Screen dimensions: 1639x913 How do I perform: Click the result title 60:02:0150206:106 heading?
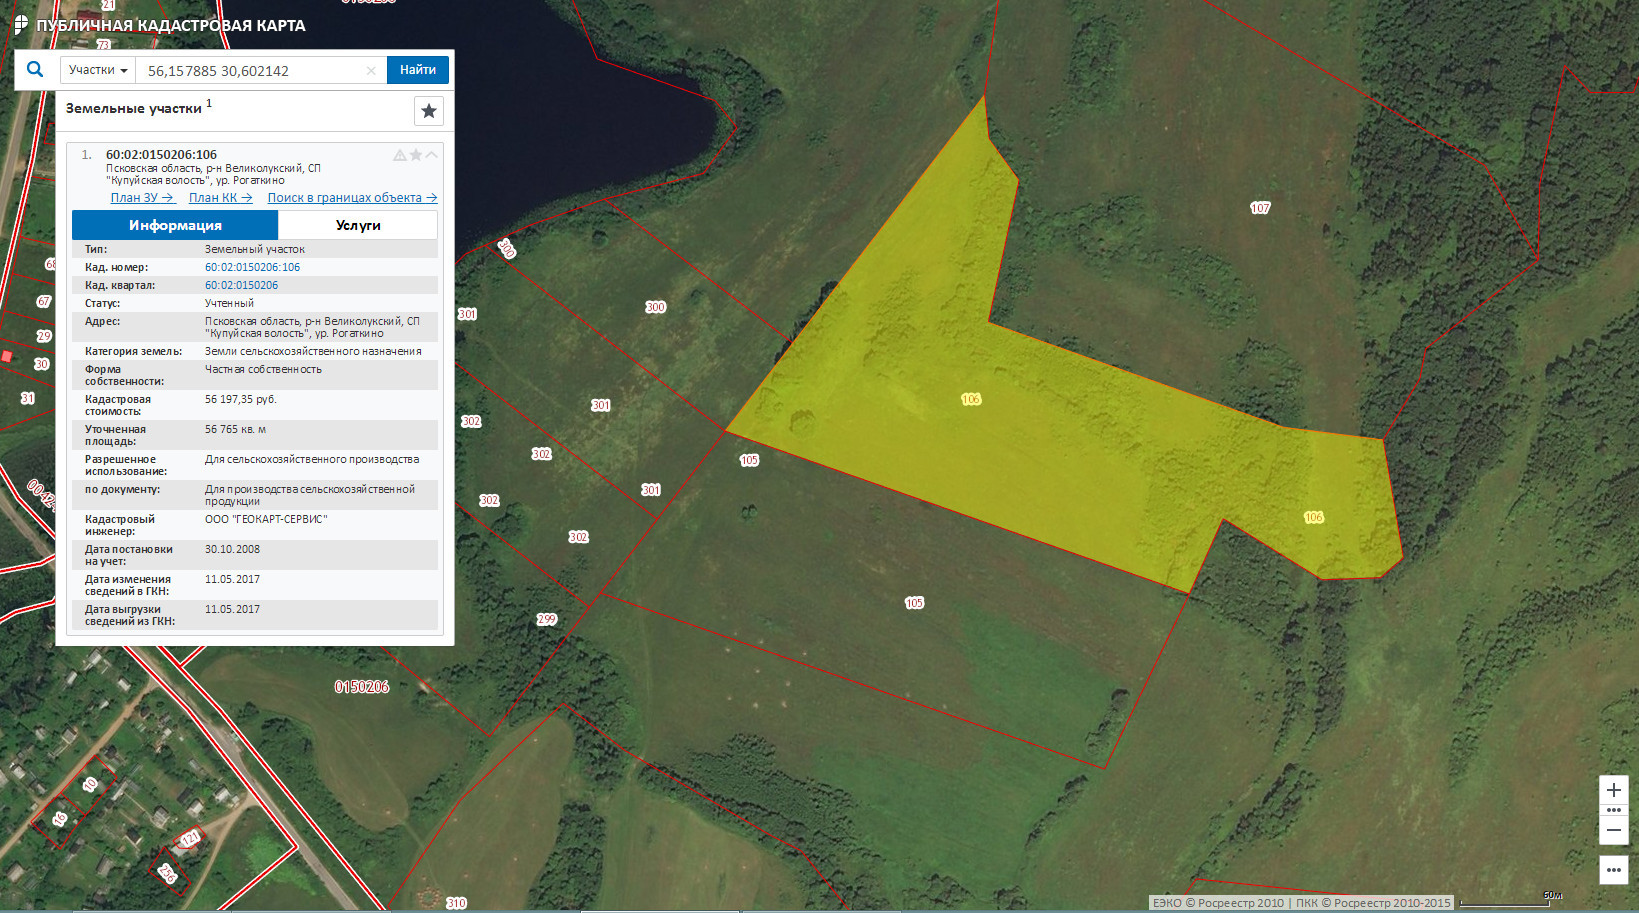tap(161, 155)
